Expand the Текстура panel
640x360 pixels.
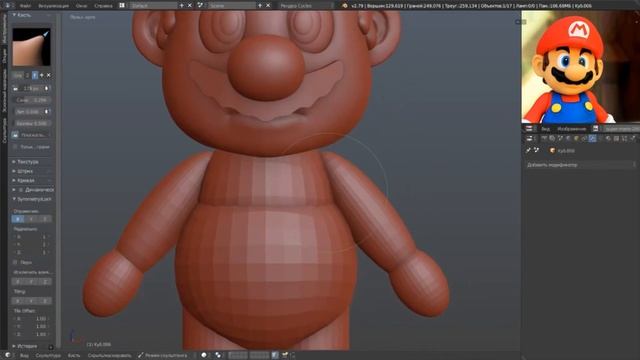coord(28,162)
